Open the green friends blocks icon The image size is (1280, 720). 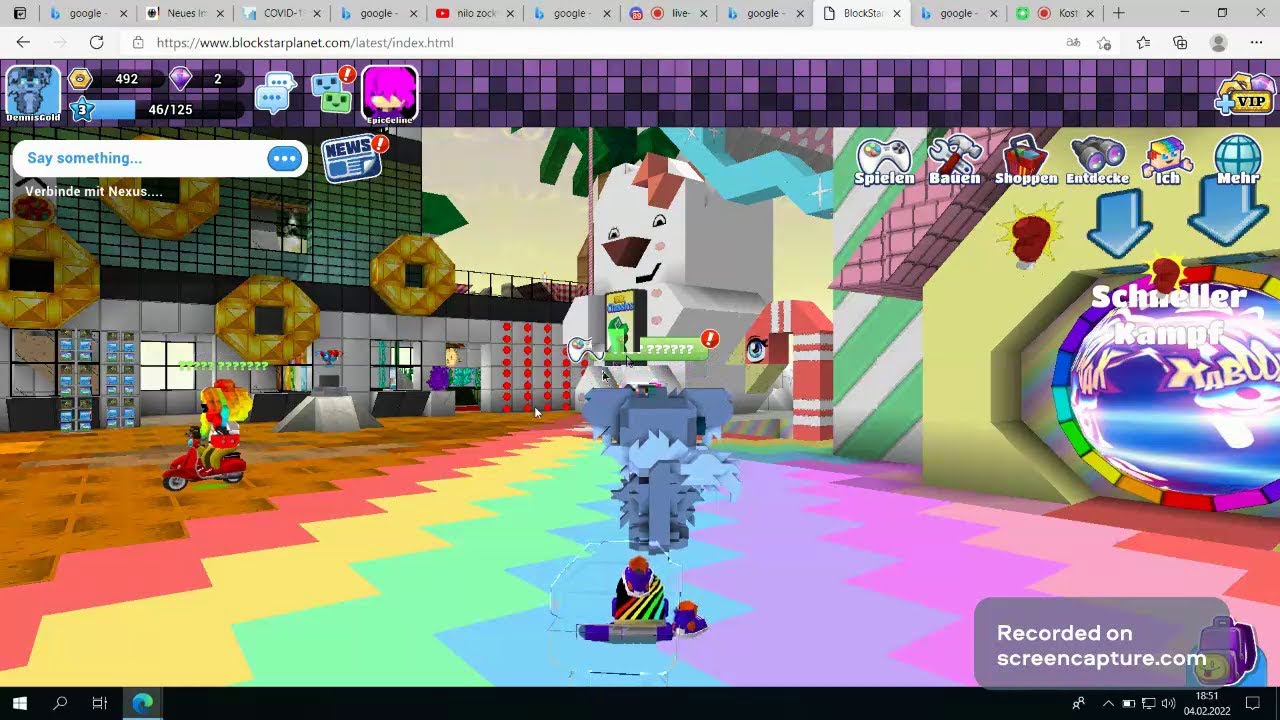333,89
